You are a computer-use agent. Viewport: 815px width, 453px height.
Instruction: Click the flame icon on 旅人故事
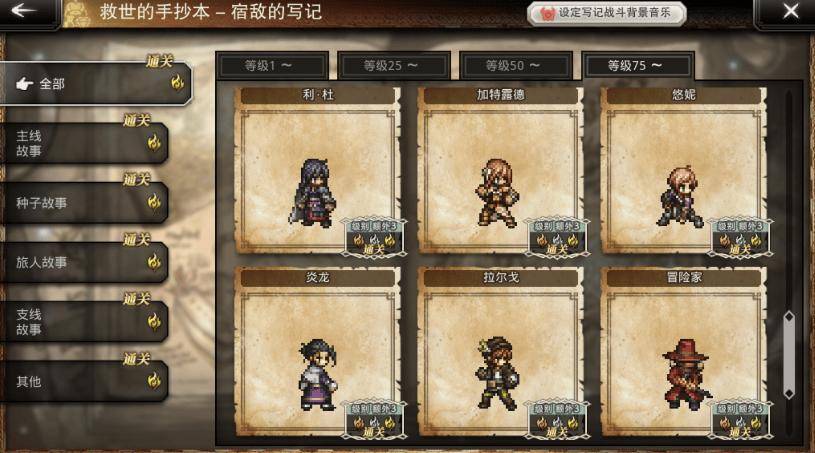(x=154, y=261)
